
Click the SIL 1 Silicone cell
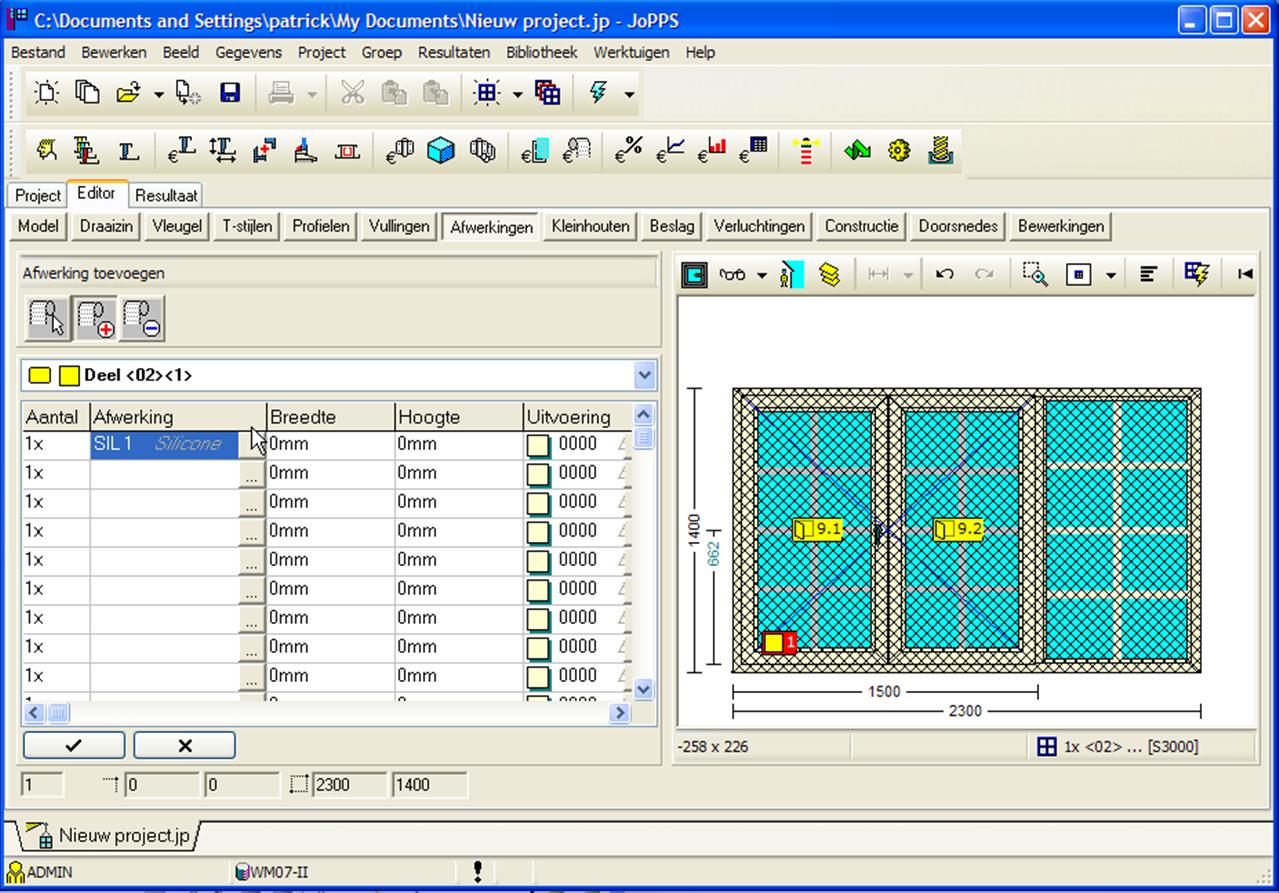(165, 444)
